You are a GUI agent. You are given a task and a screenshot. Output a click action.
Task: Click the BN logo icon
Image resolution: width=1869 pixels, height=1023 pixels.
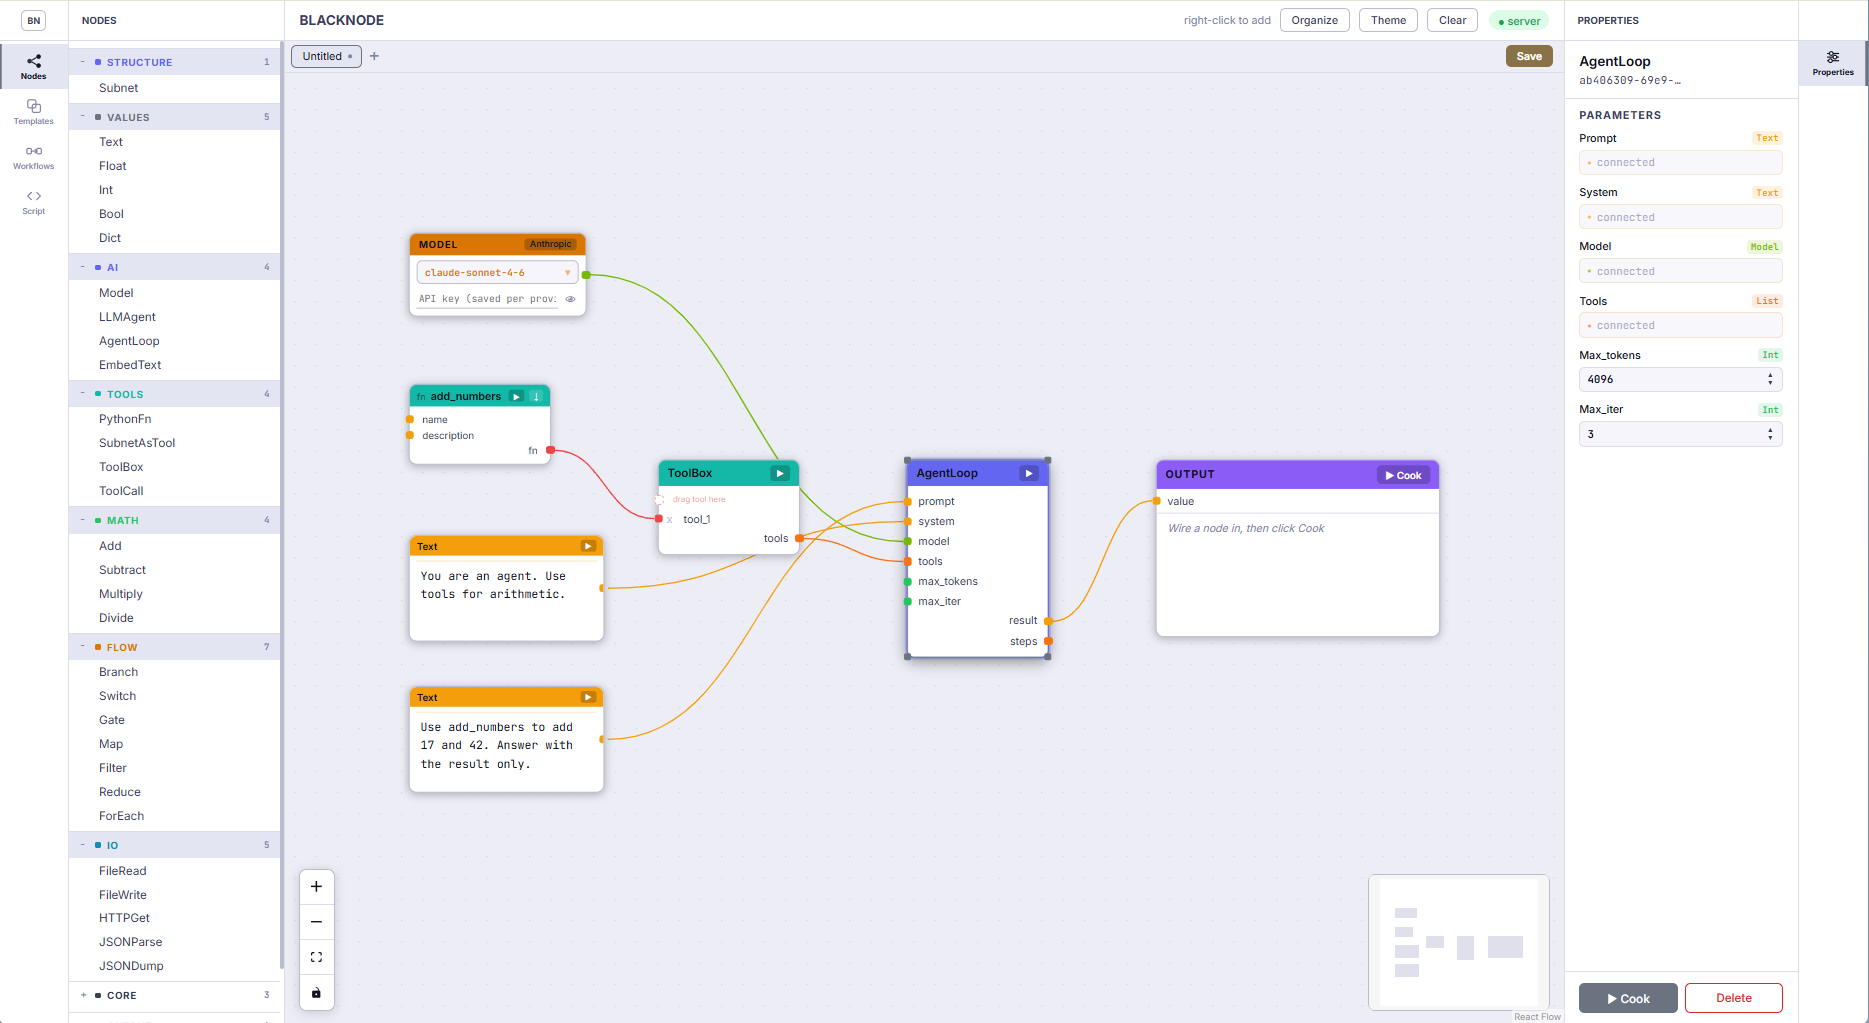pyautogui.click(x=34, y=20)
